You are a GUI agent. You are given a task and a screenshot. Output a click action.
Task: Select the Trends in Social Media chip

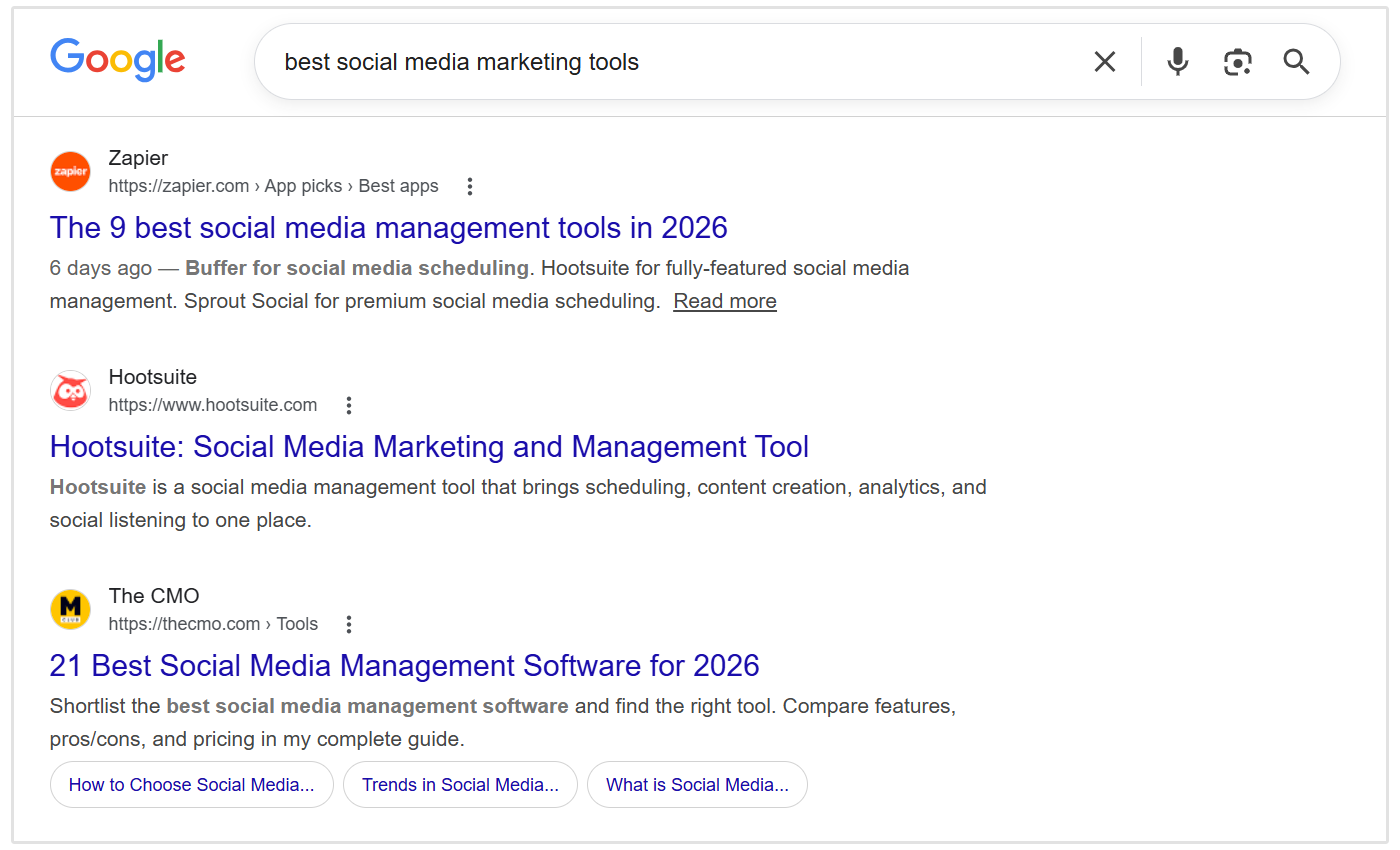(x=460, y=784)
